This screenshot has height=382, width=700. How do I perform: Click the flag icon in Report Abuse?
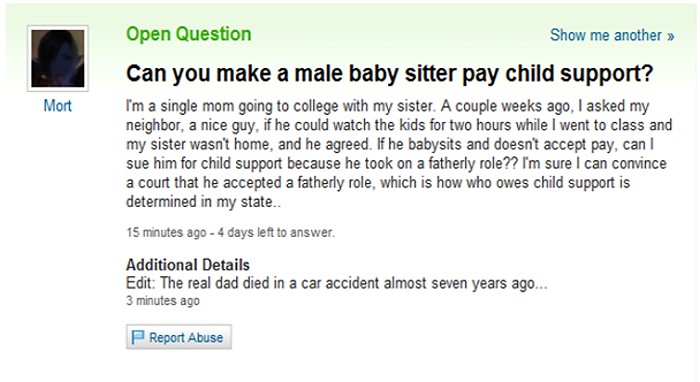pyautogui.click(x=138, y=337)
